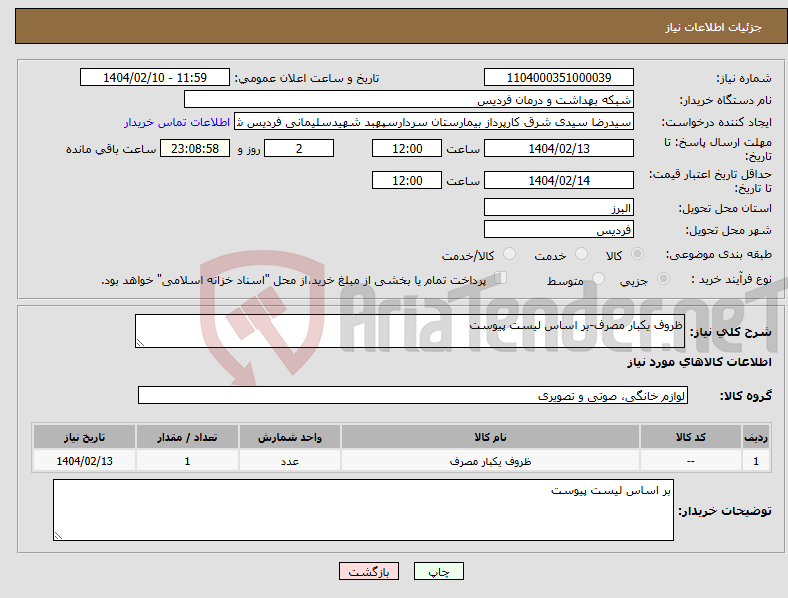This screenshot has height=598, width=788.
Task: Click the اطلاعات کالاهای مورد نیاز heading
Action: [x=699, y=362]
